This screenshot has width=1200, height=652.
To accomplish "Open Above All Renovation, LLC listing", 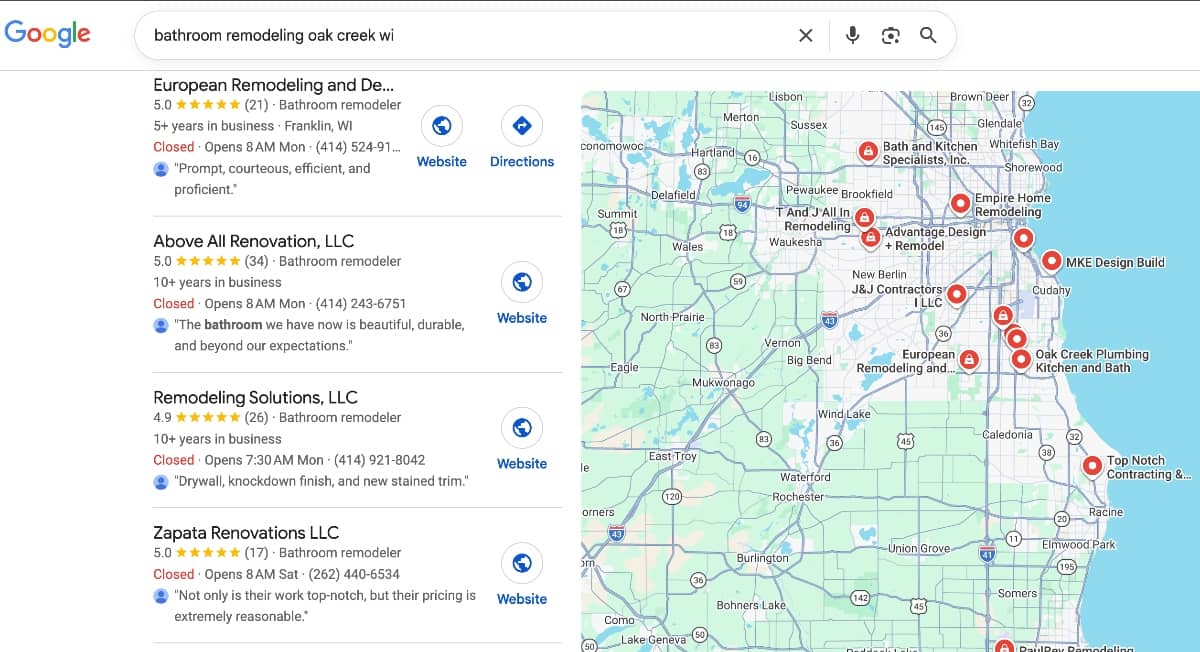I will 253,241.
